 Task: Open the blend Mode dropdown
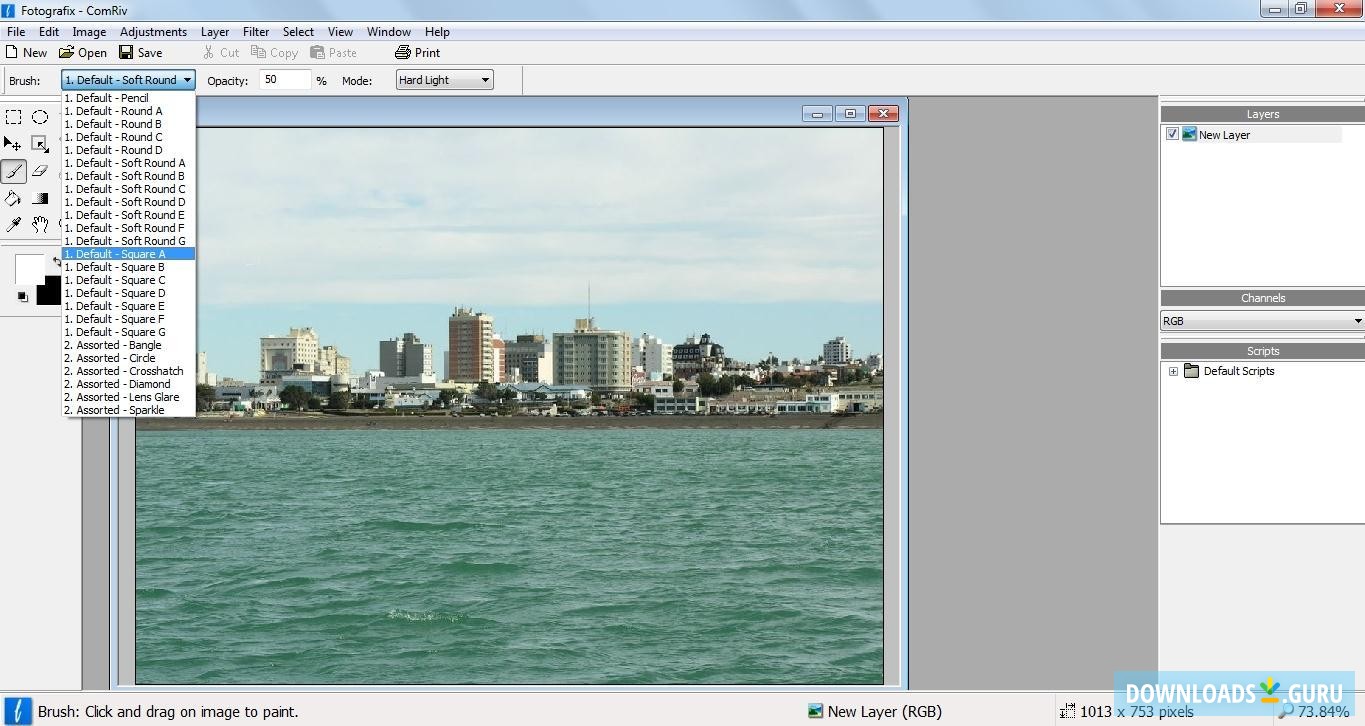tap(444, 80)
